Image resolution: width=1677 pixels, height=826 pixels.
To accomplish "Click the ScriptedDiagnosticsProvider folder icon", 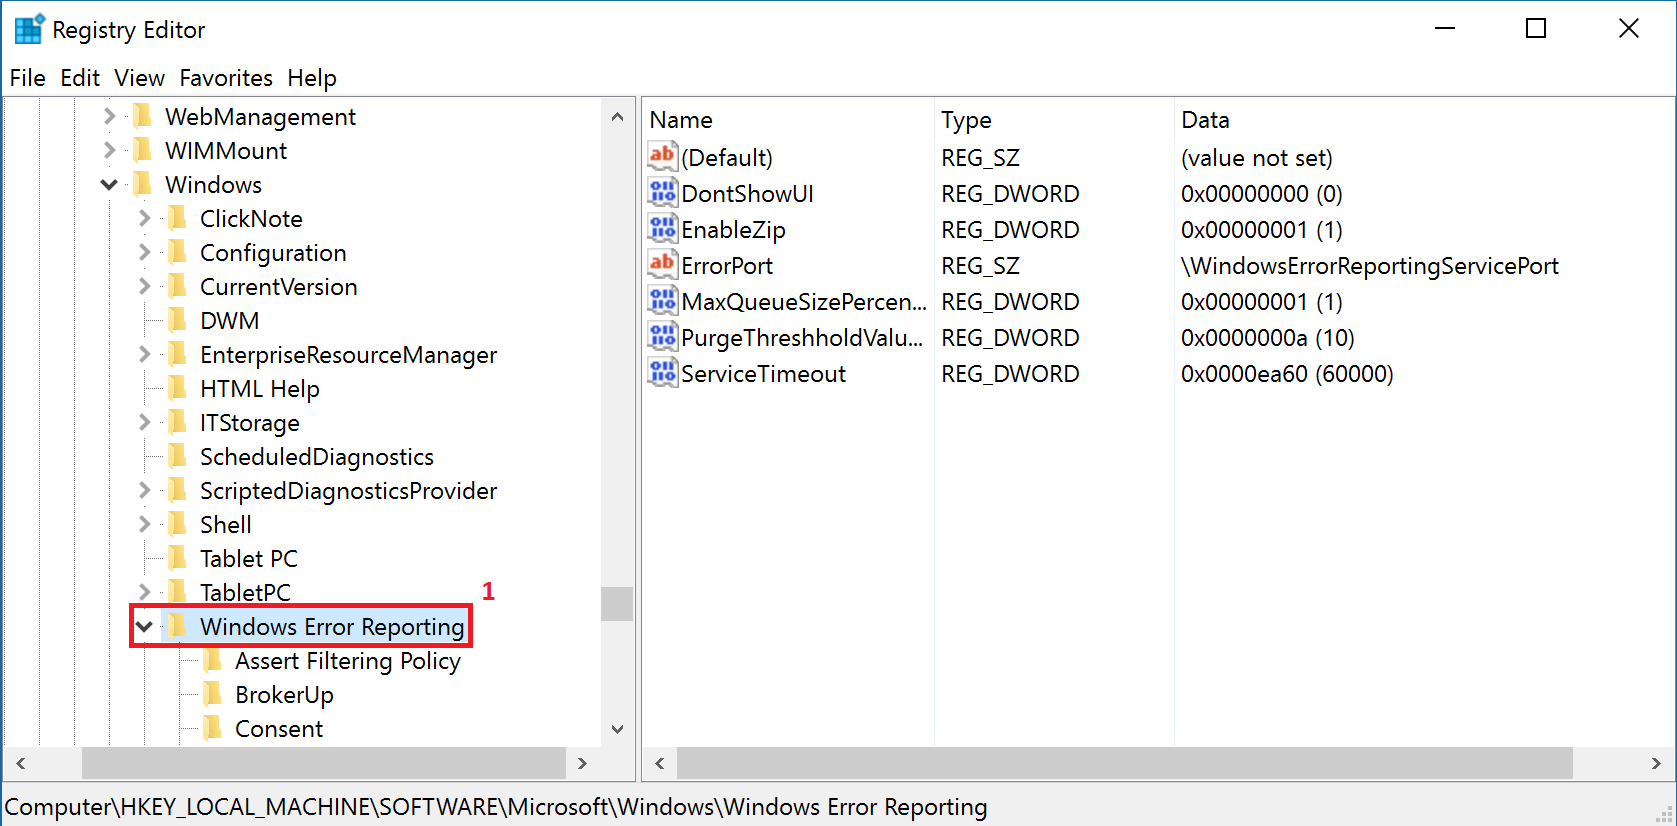I will 178,490.
